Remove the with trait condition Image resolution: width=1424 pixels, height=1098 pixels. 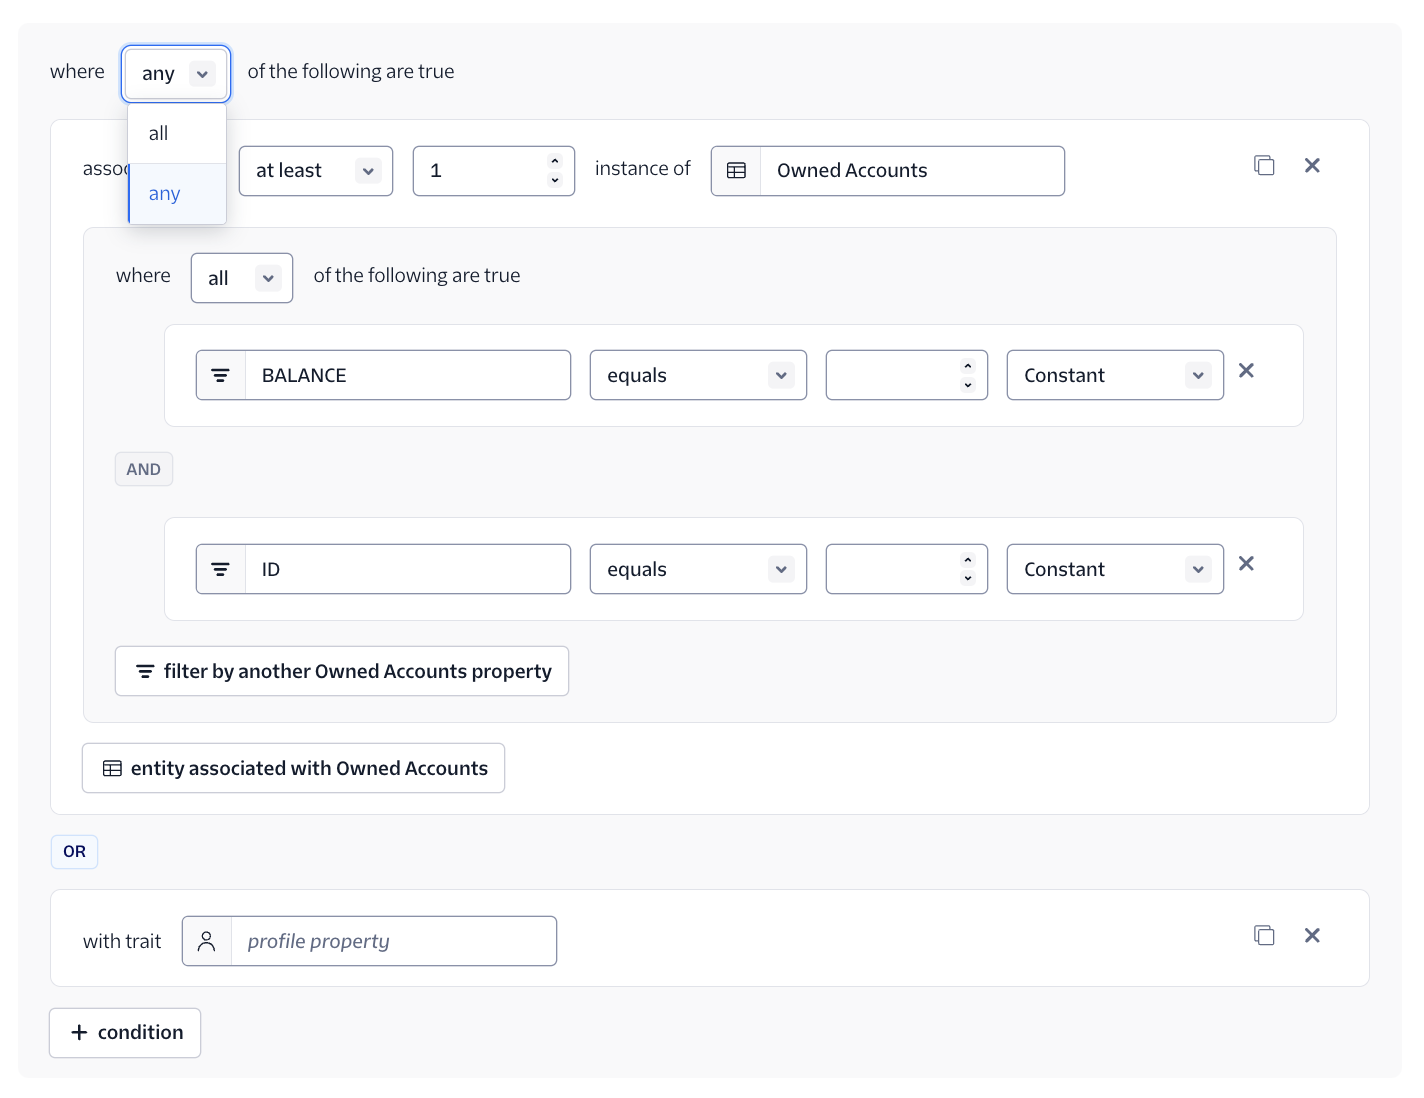coord(1312,936)
